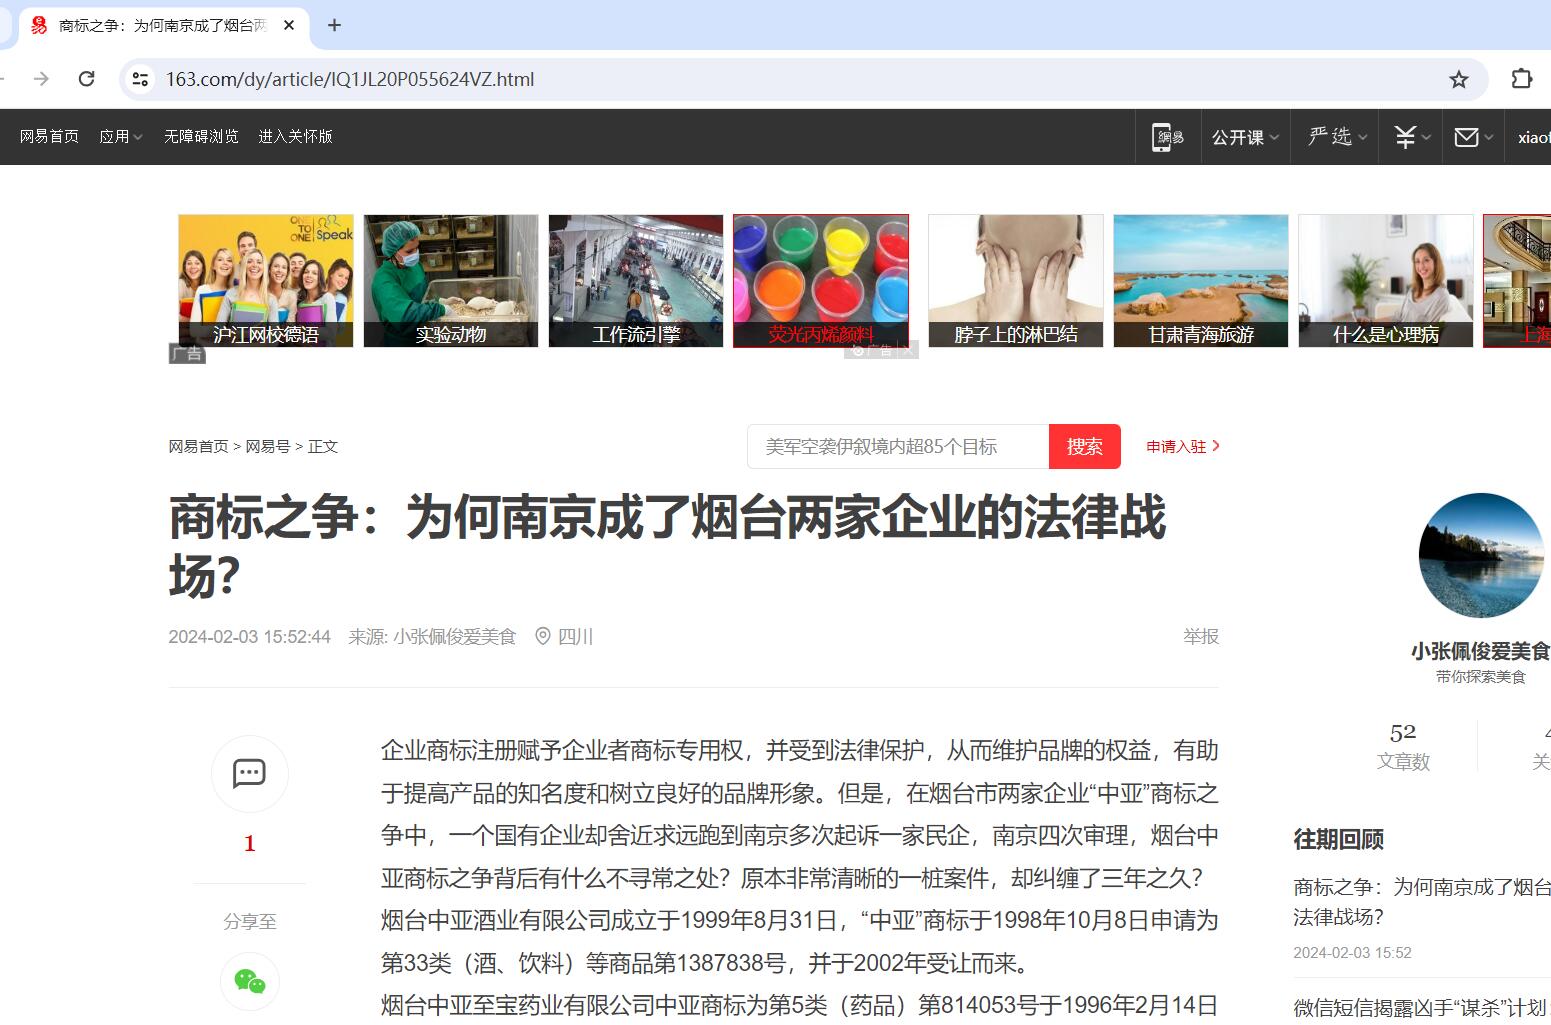Bookmark this page with the star icon
This screenshot has width=1551, height=1025.
pyautogui.click(x=1459, y=79)
